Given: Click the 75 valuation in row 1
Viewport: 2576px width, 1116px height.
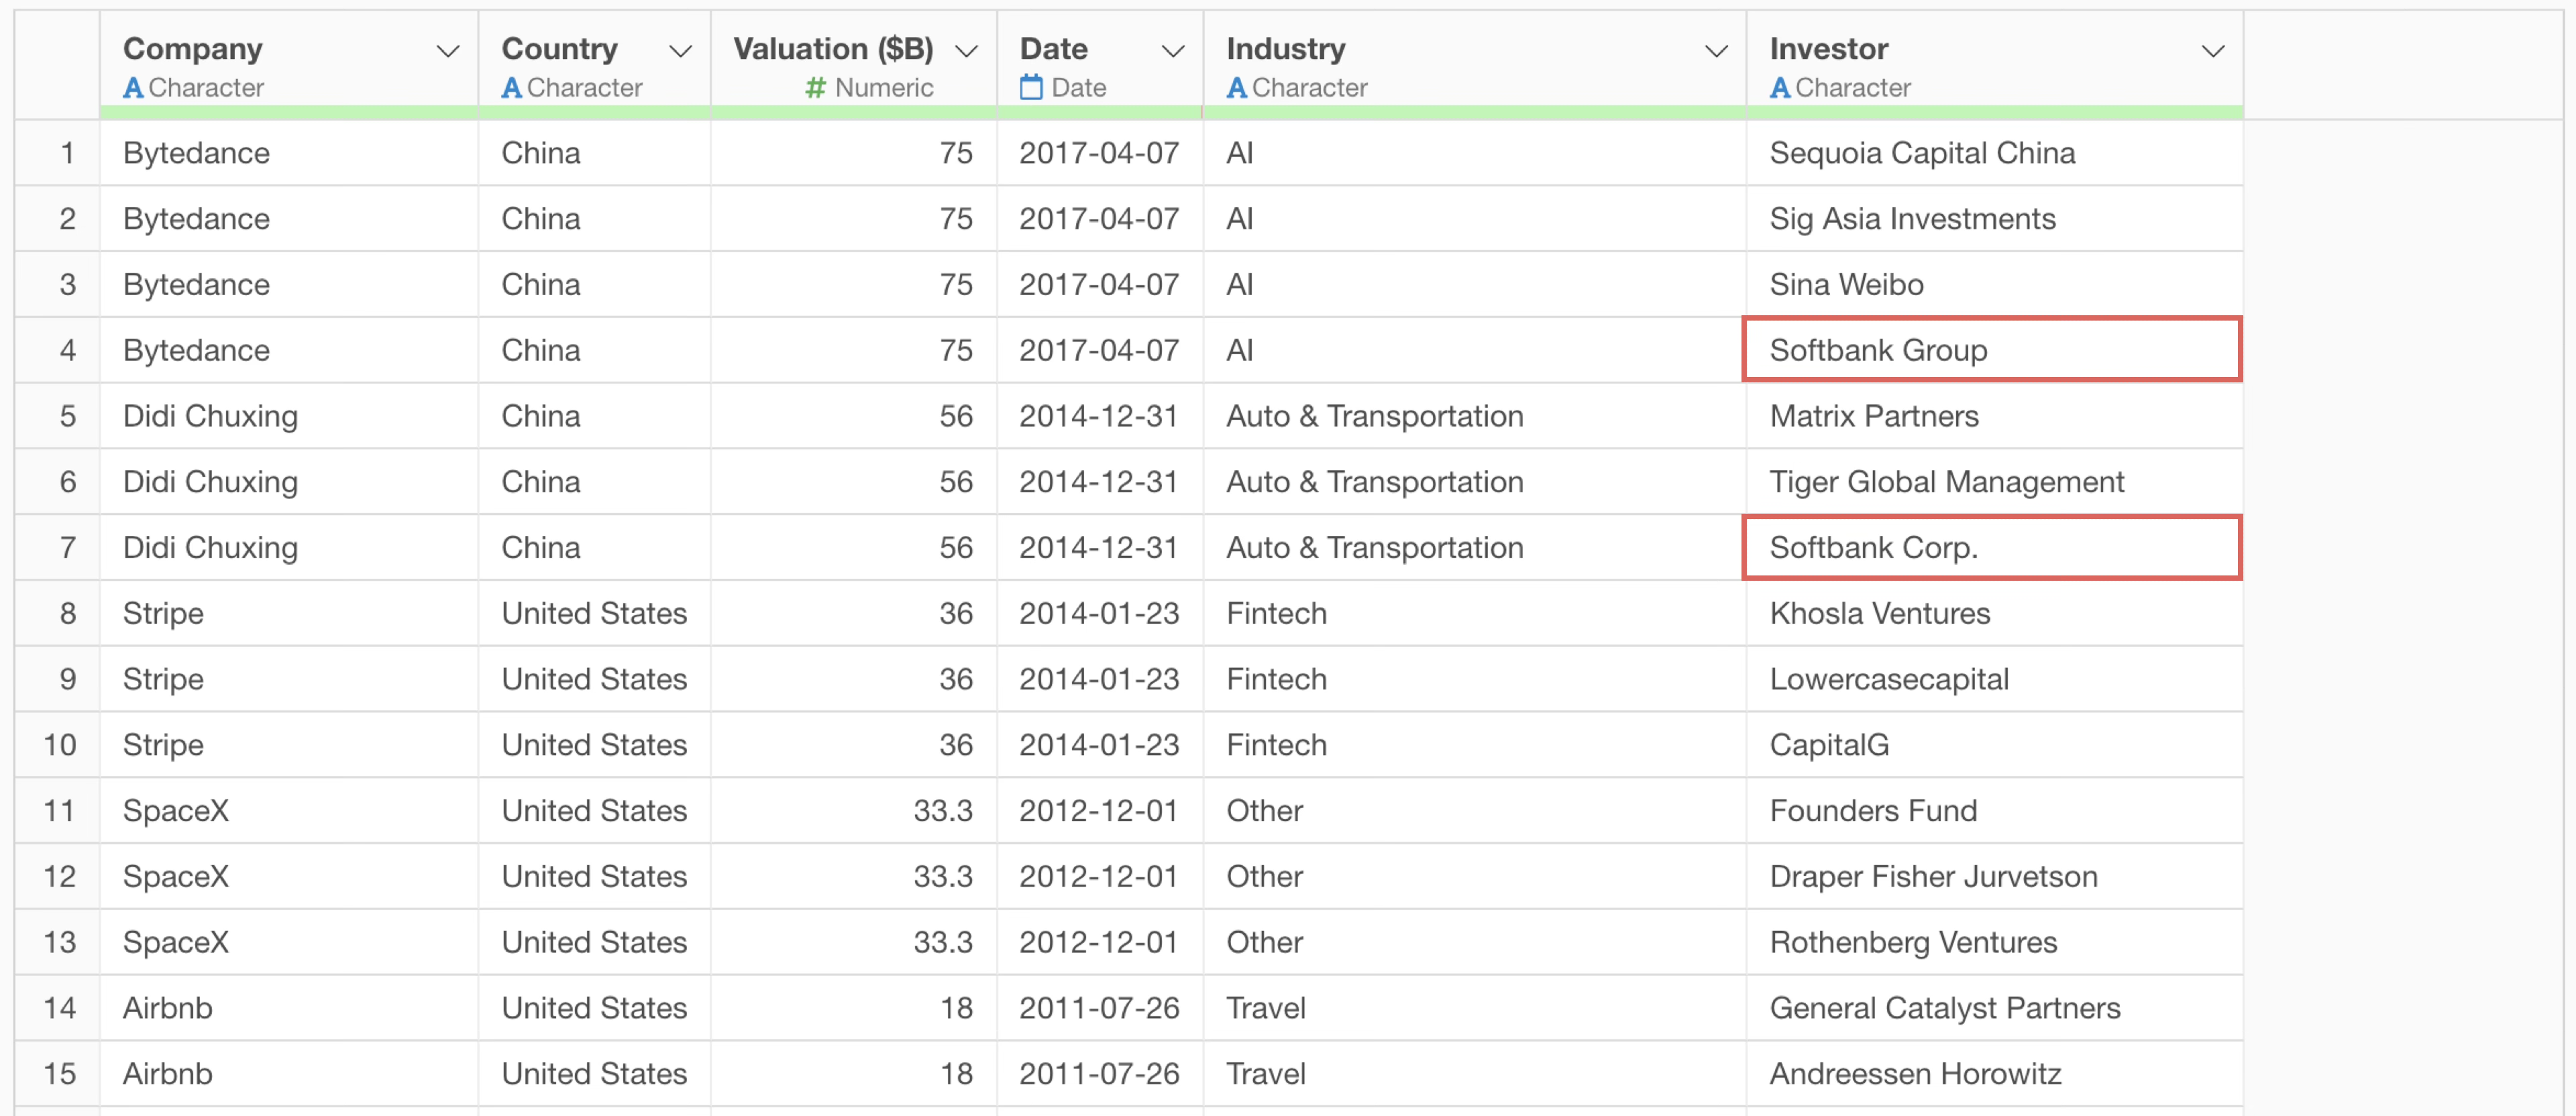Looking at the screenshot, I should click(x=854, y=153).
